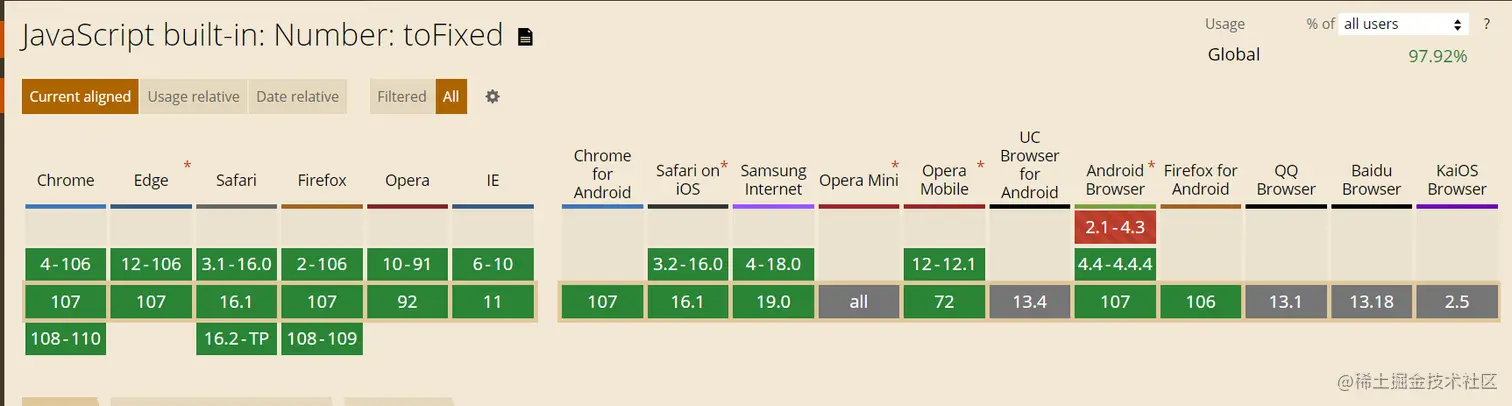Switch to Usage relative view
The image size is (1512, 406).
pyautogui.click(x=193, y=97)
